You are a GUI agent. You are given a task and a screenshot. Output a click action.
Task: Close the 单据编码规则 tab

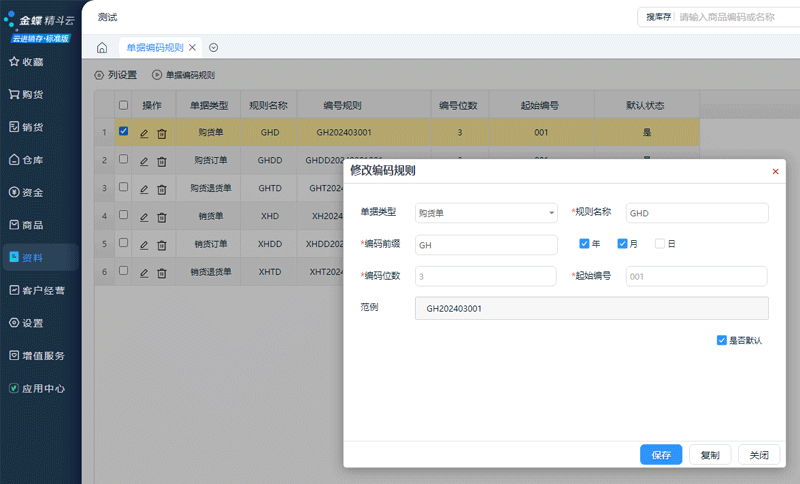click(x=192, y=47)
